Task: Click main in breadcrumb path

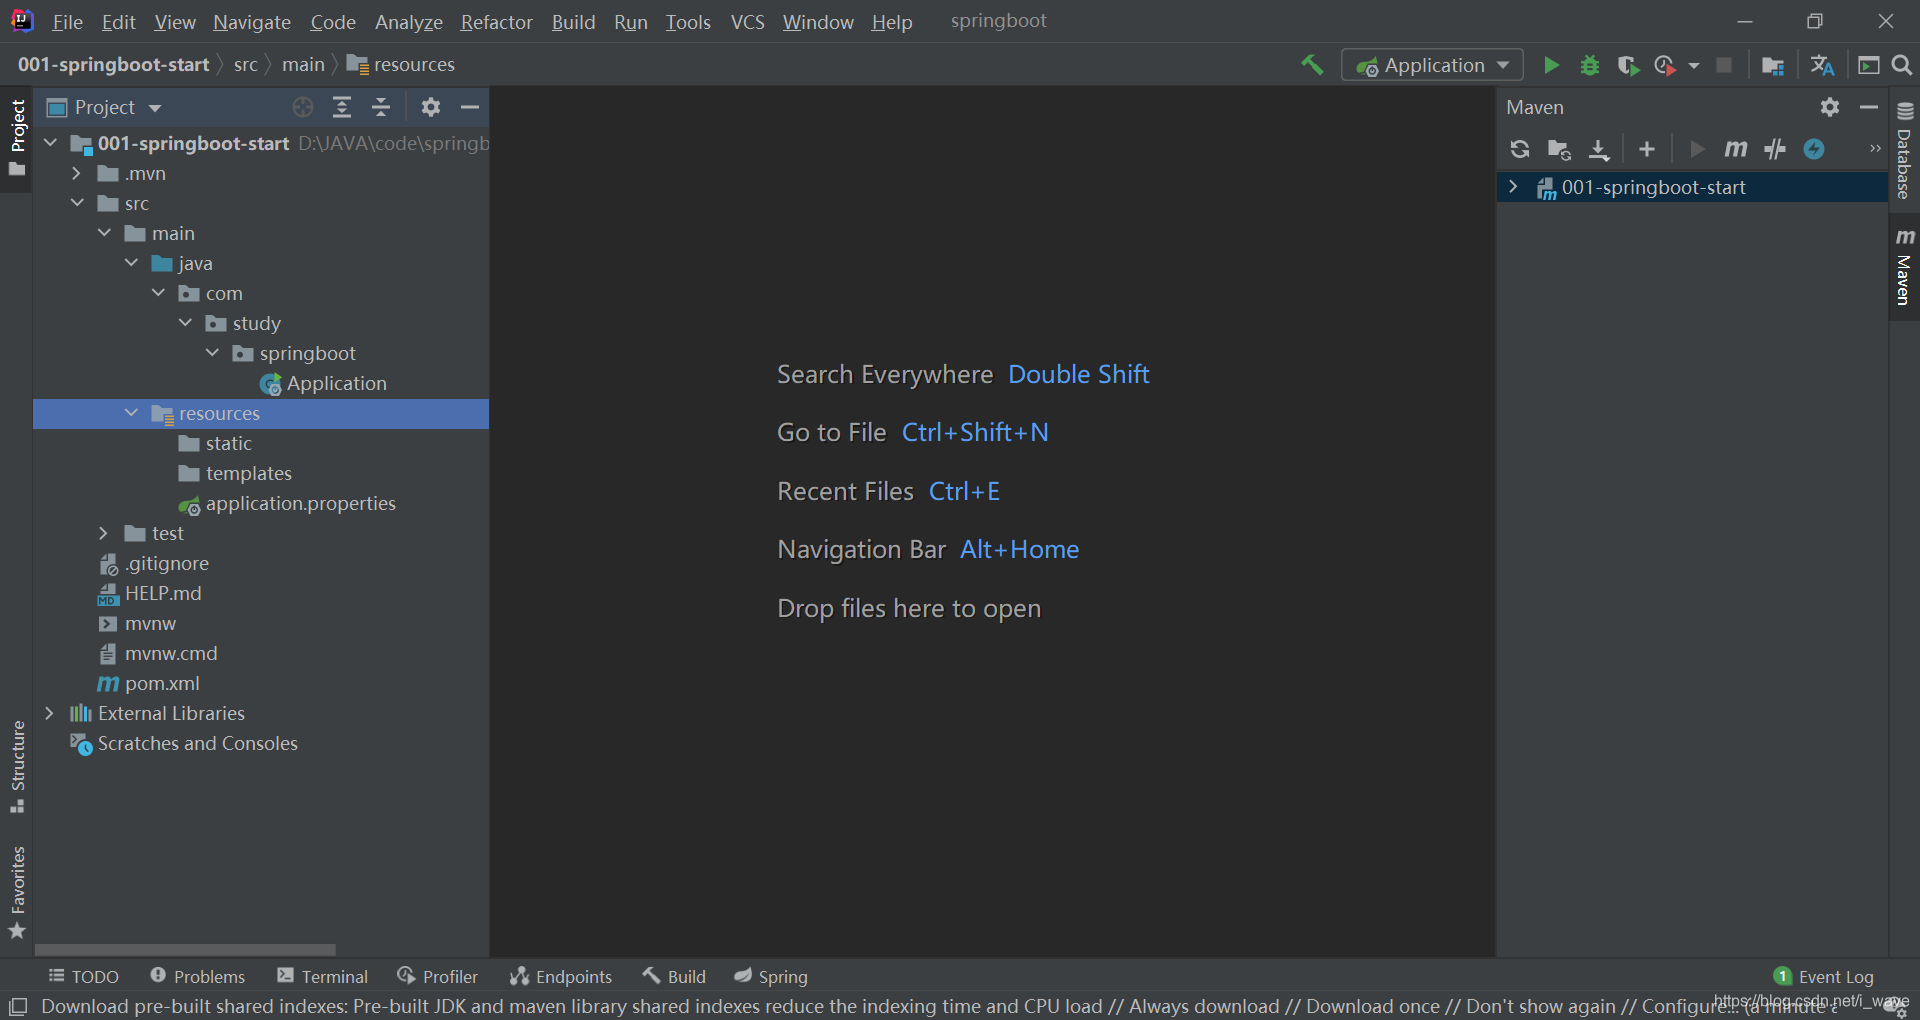Action: [303, 65]
